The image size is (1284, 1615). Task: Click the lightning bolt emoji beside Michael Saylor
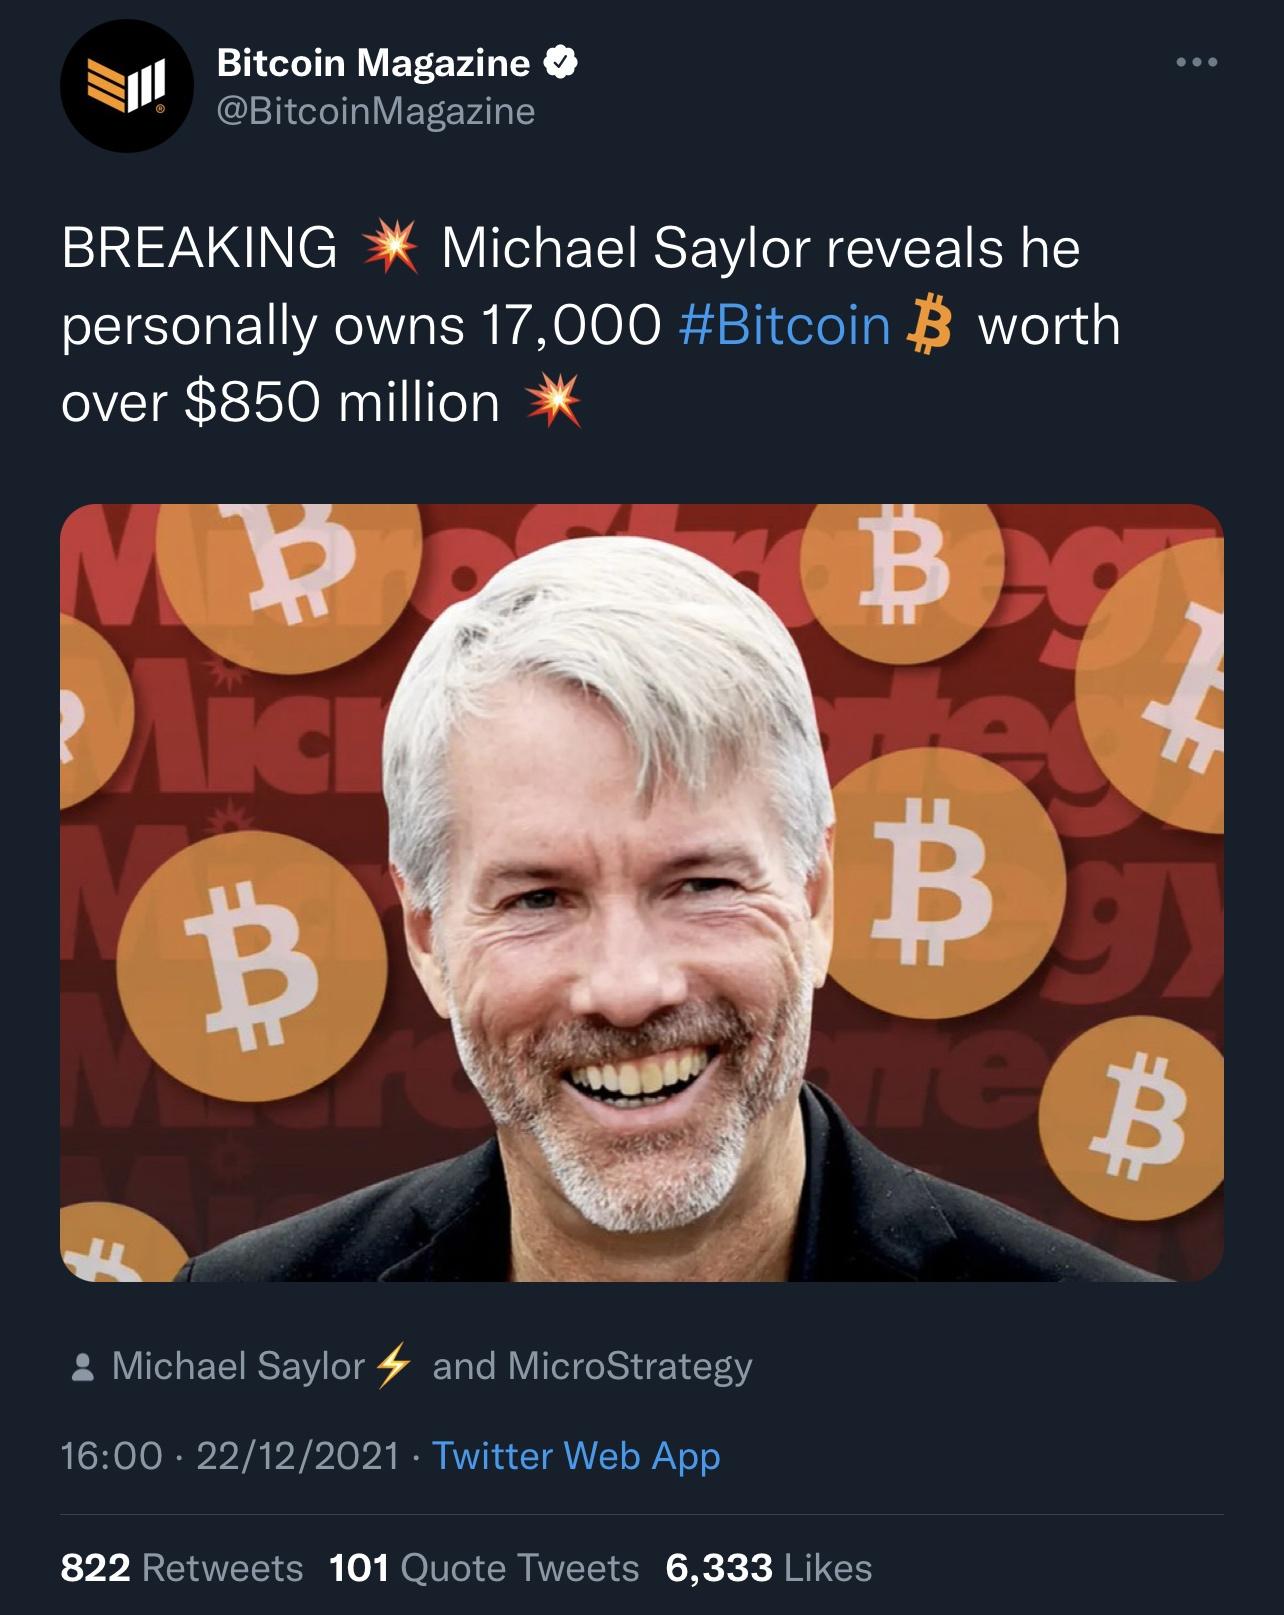(391, 1366)
